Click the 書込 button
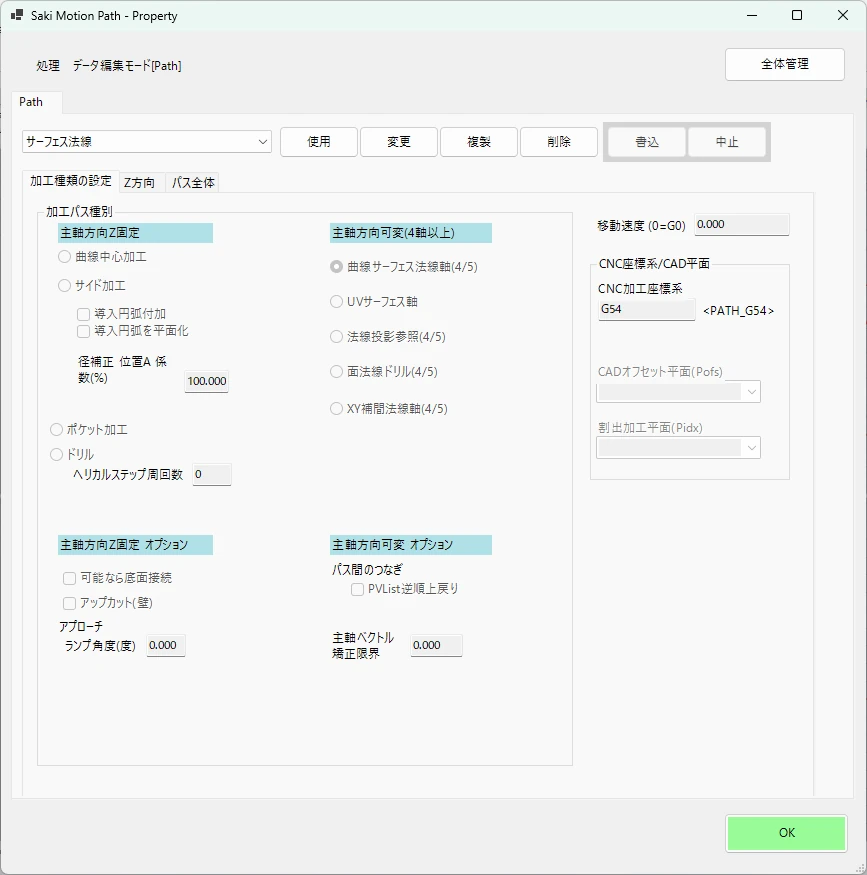The height and width of the screenshot is (875, 867). click(x=647, y=142)
